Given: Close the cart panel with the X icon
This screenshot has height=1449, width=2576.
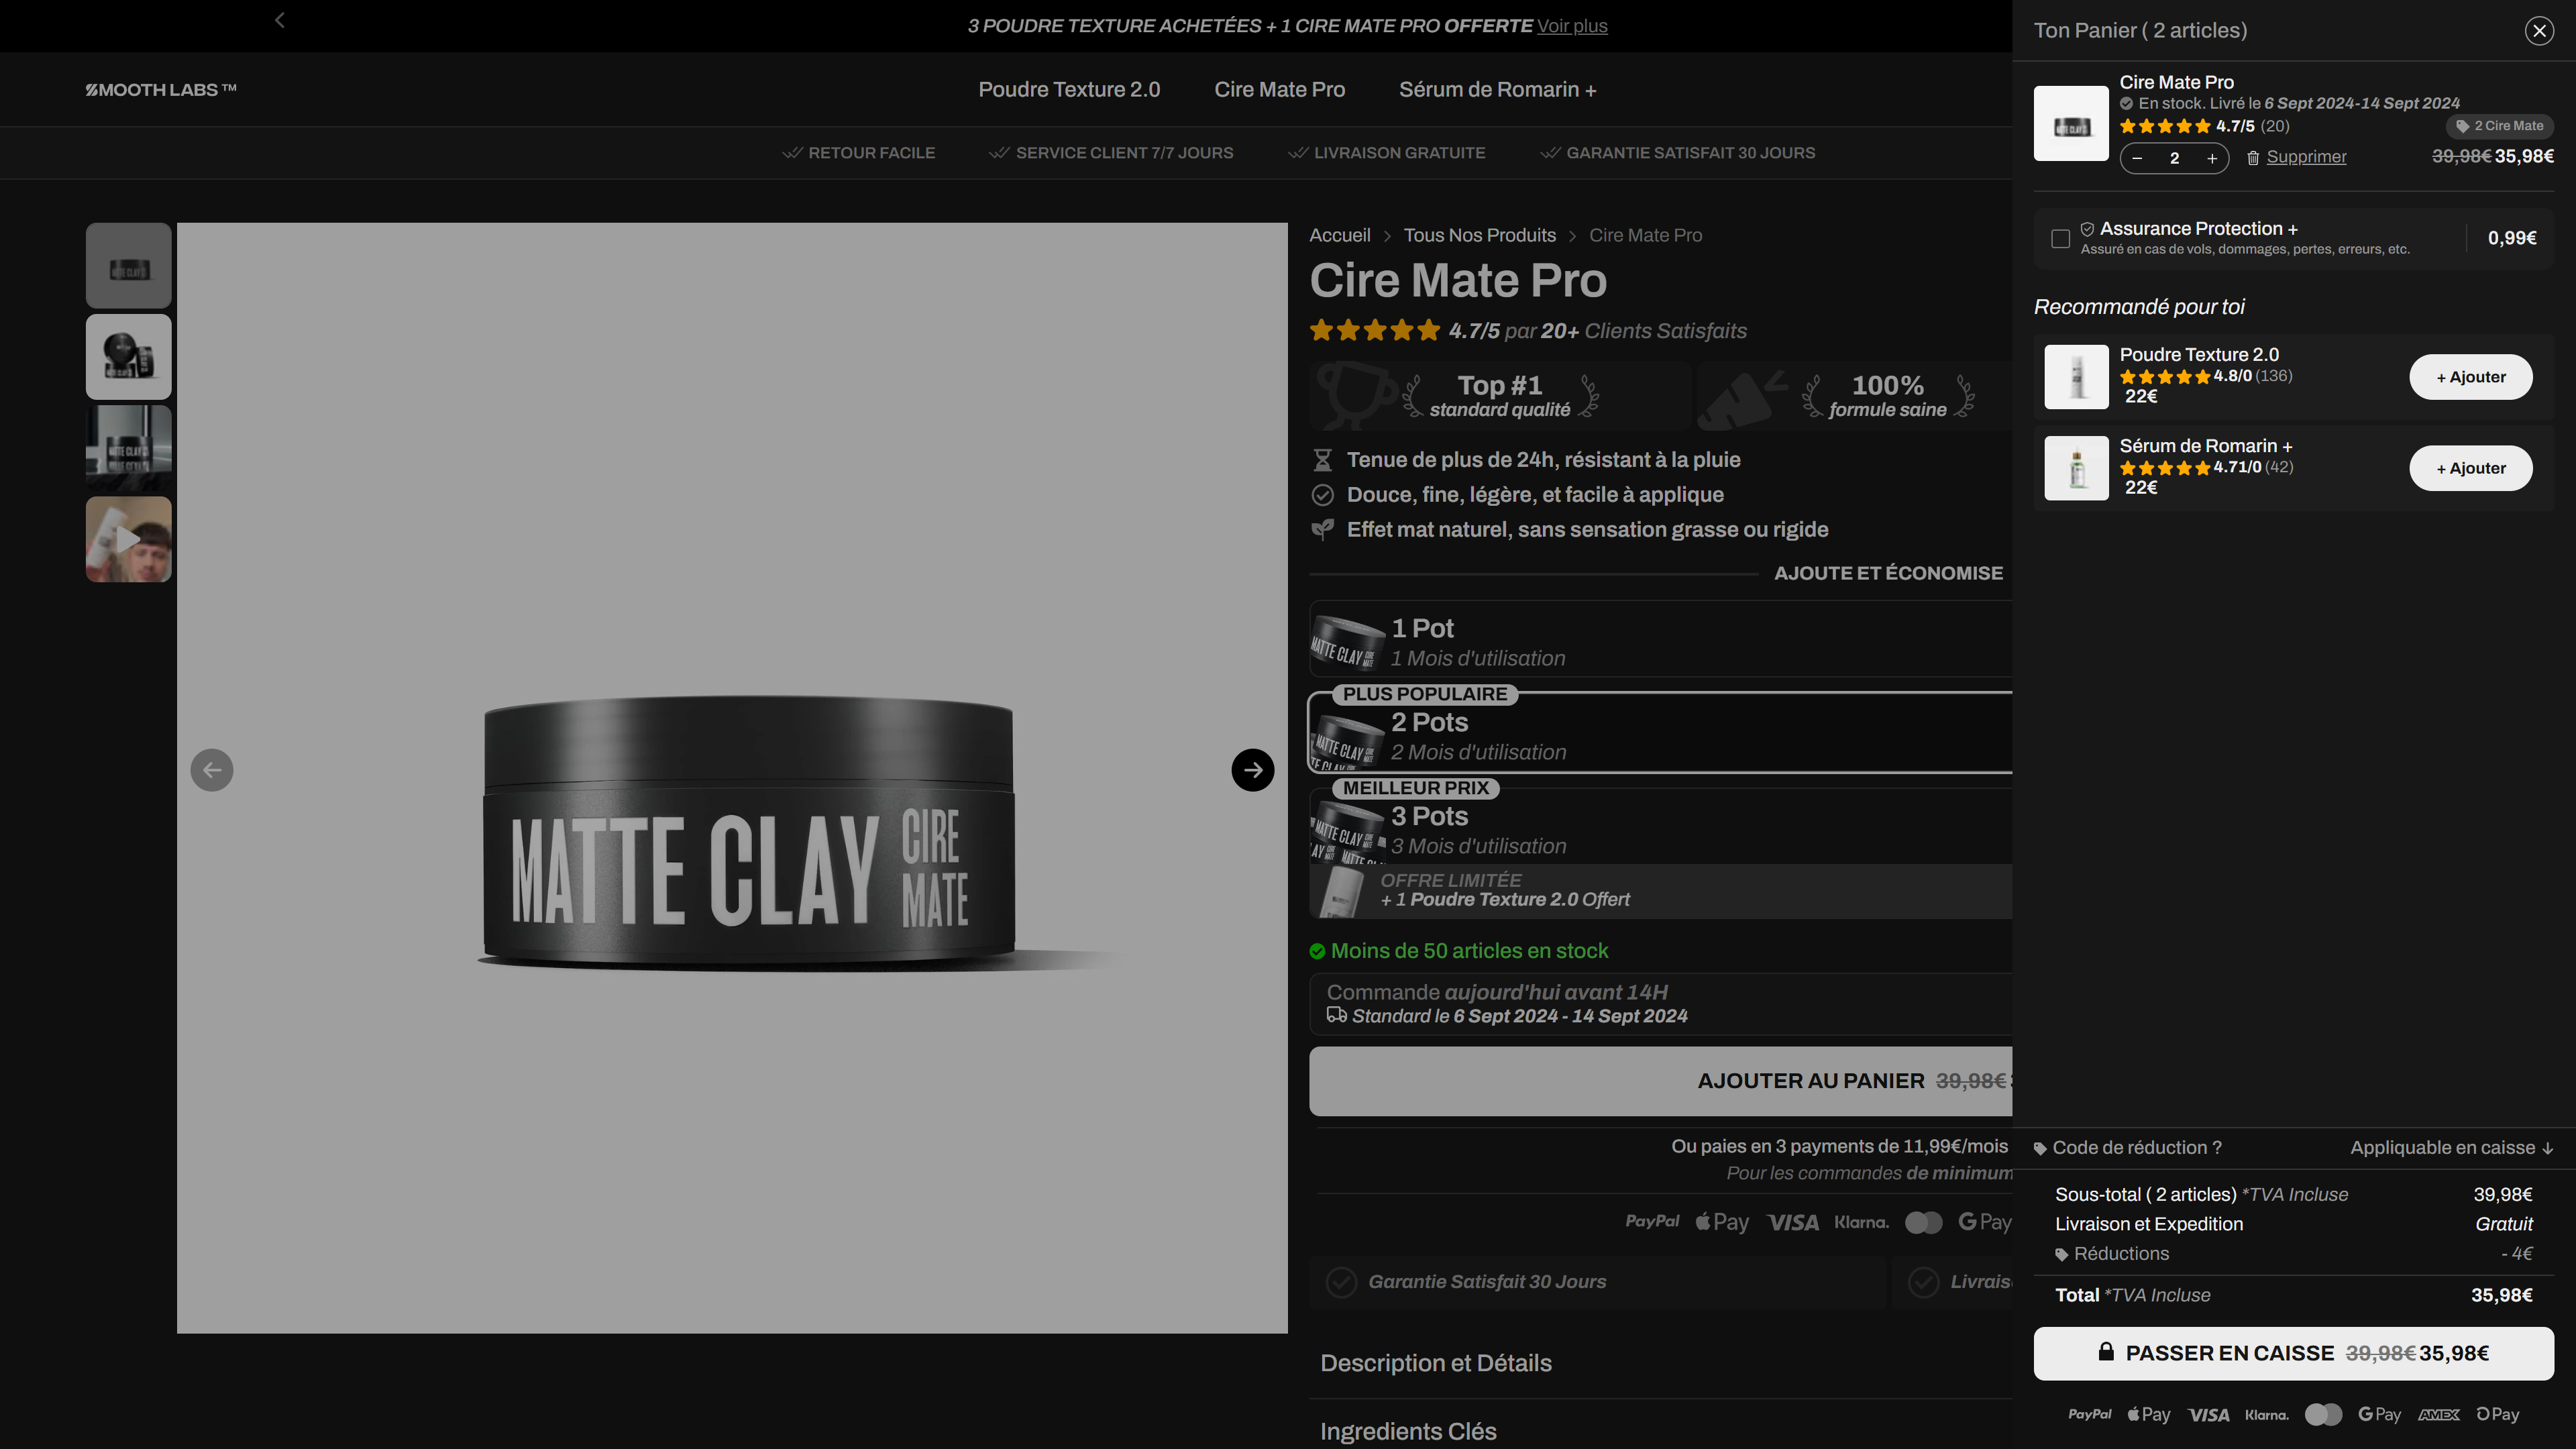Looking at the screenshot, I should [x=2539, y=31].
